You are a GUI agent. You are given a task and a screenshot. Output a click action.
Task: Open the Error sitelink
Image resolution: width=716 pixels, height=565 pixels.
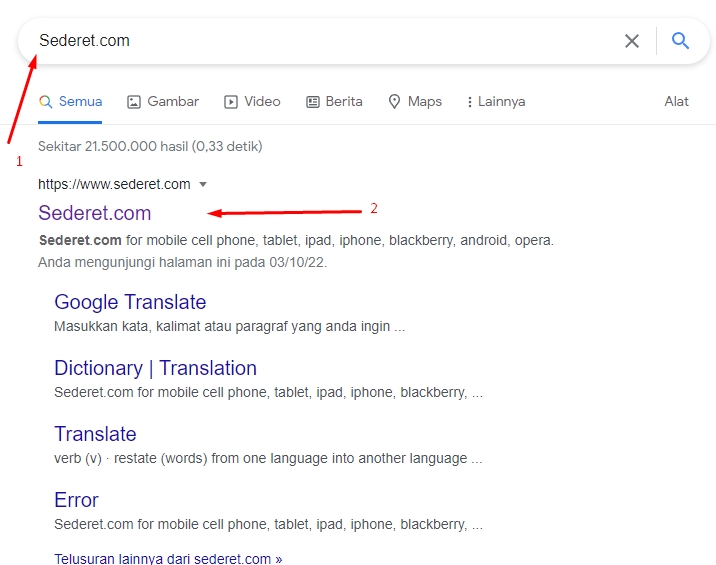pos(76,500)
